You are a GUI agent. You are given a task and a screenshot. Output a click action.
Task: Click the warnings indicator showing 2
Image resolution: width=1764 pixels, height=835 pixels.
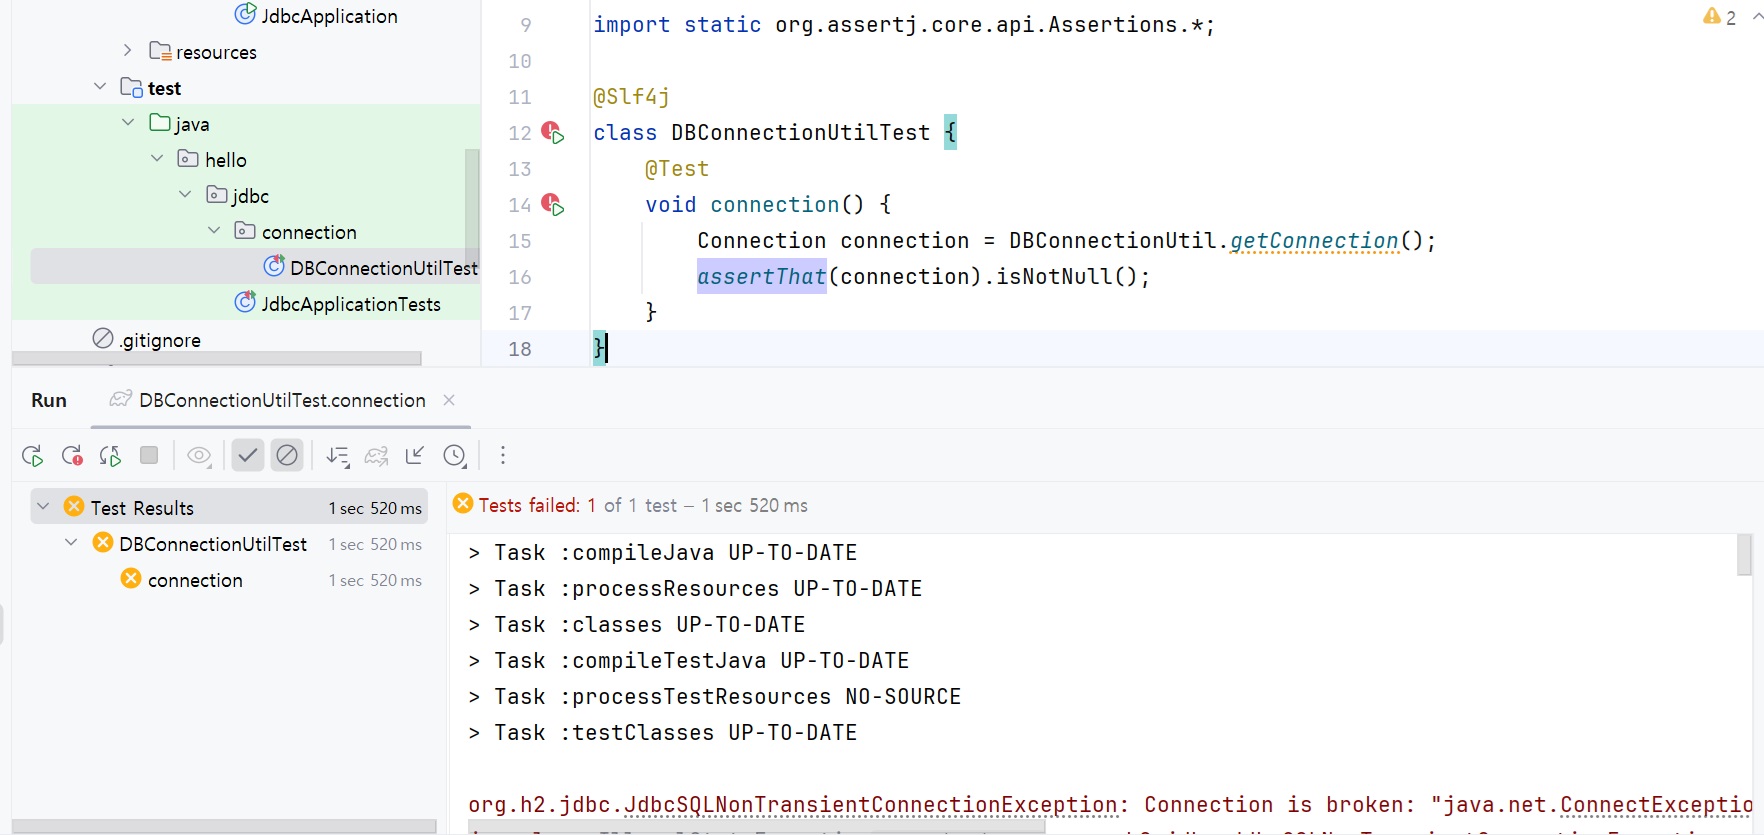tap(1720, 17)
